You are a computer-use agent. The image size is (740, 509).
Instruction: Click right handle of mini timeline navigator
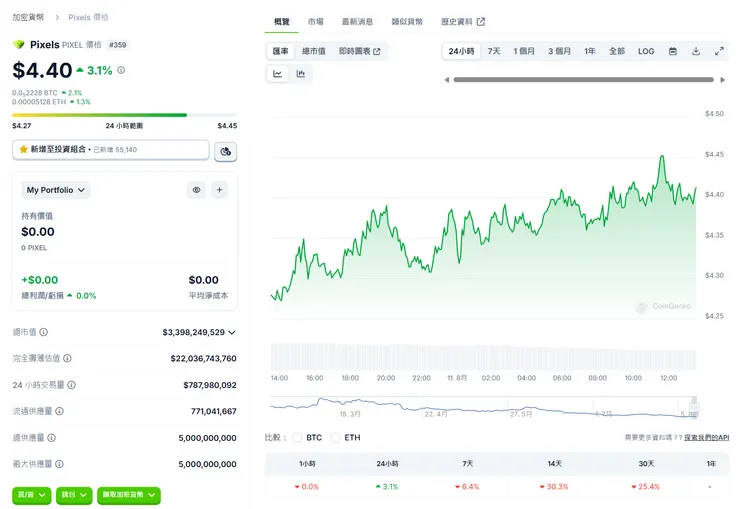click(x=694, y=407)
